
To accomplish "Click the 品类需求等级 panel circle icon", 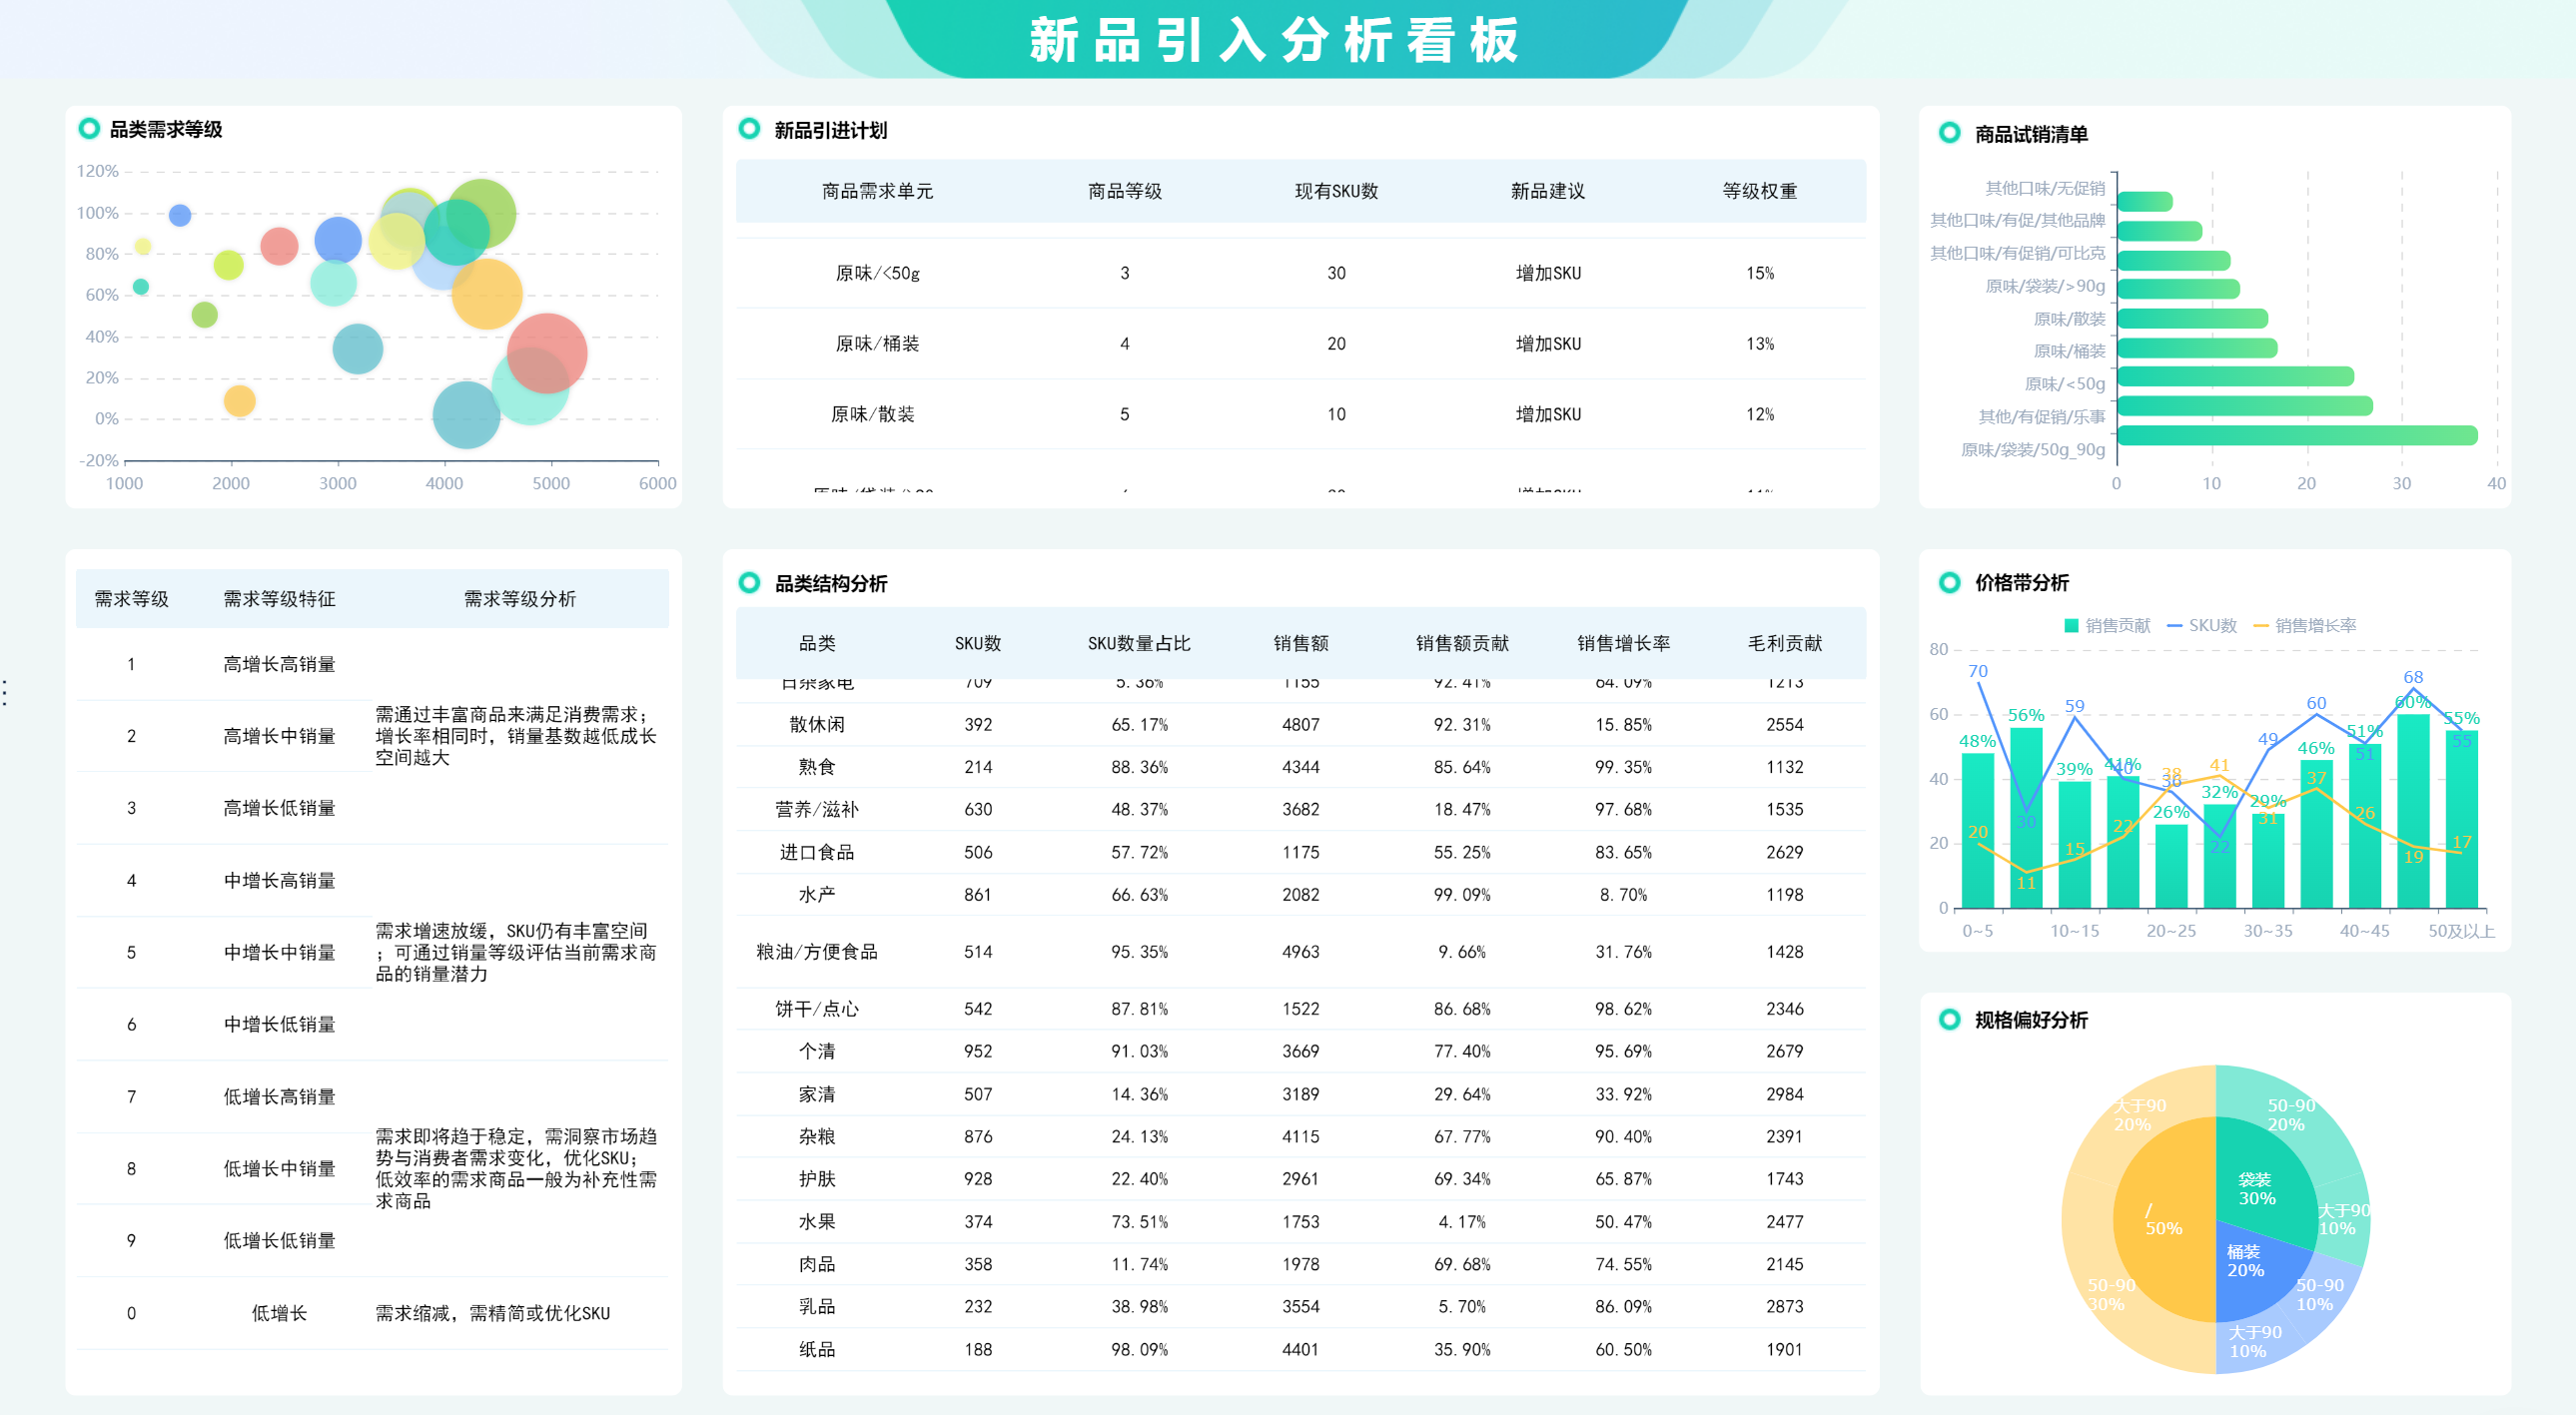I will [x=89, y=129].
